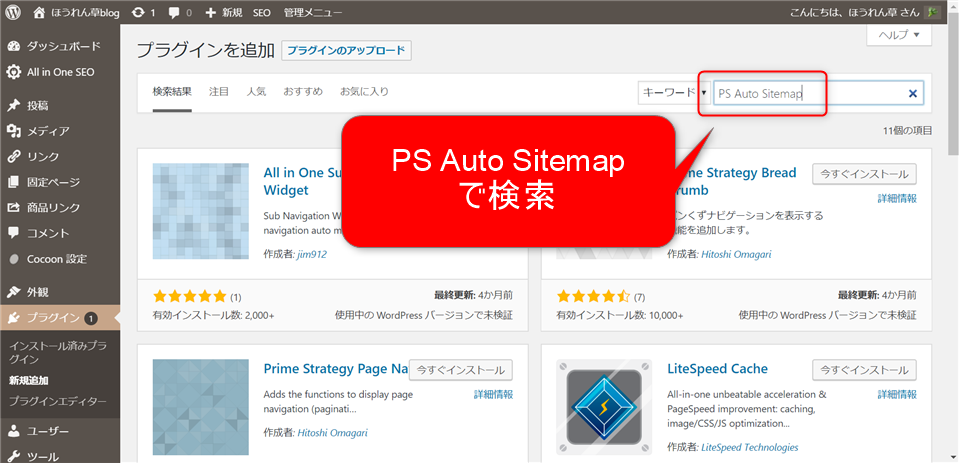Open 詳細情報 for LiteSpeed Cache
The image size is (959, 463).
click(x=897, y=394)
